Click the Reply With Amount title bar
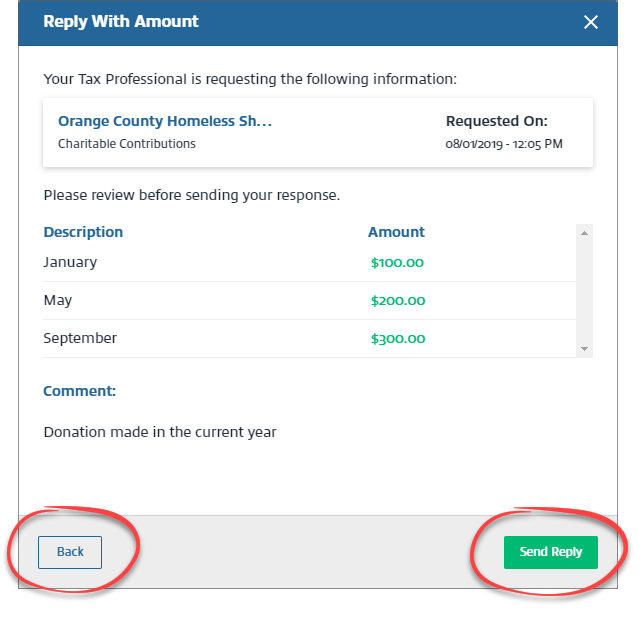 pos(300,22)
